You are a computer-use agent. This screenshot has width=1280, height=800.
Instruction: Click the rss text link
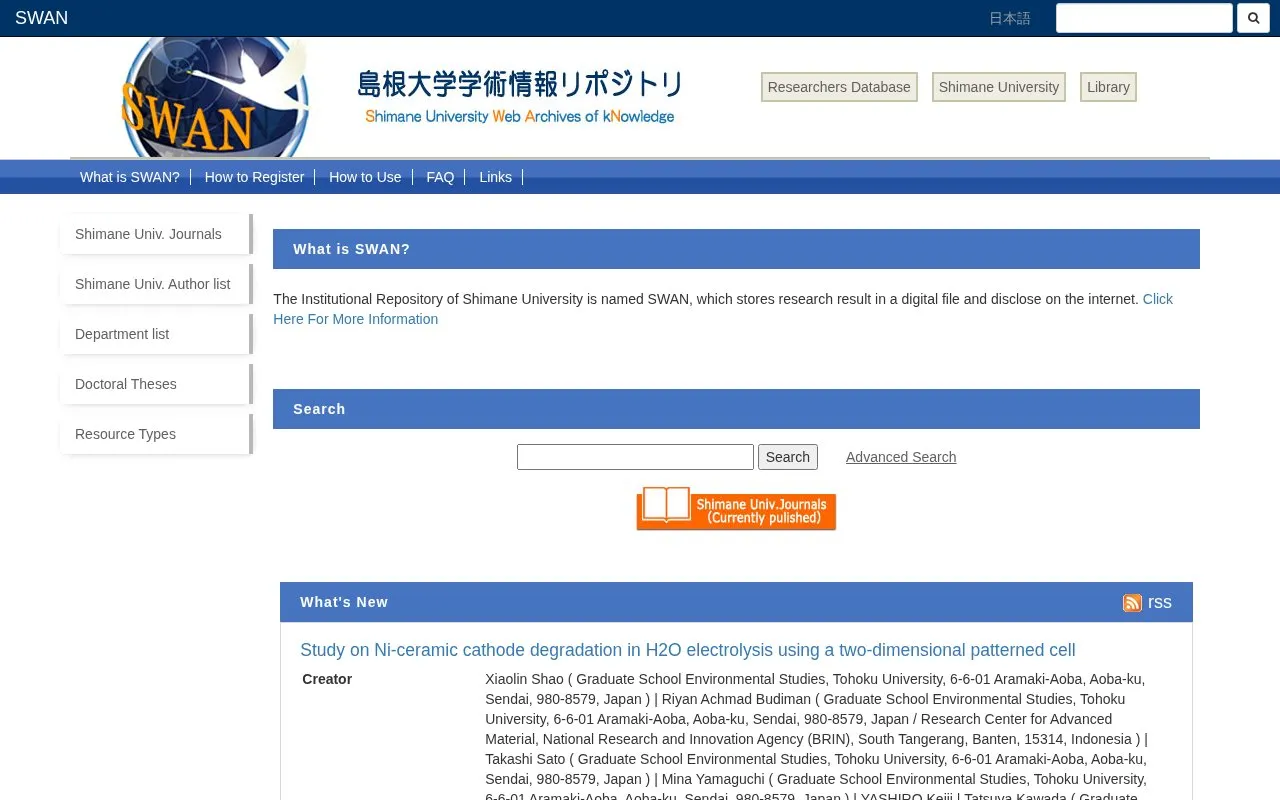(x=1160, y=602)
